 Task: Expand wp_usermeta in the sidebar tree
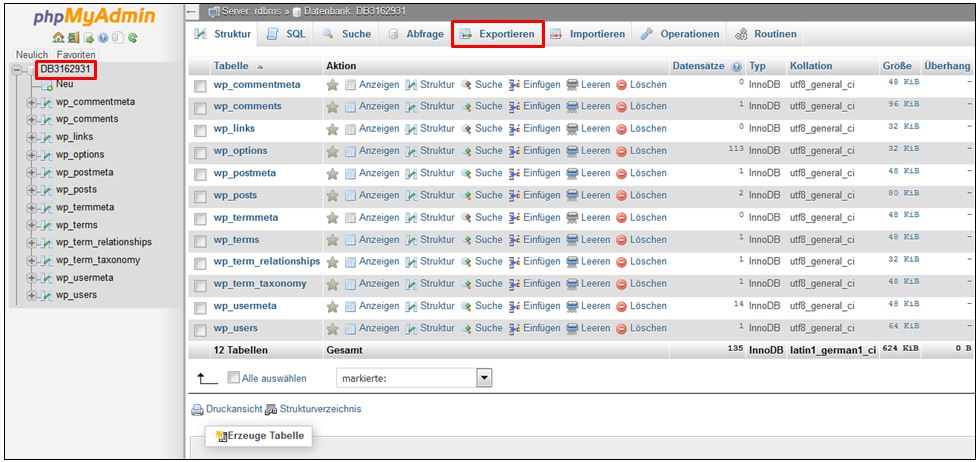(32, 278)
